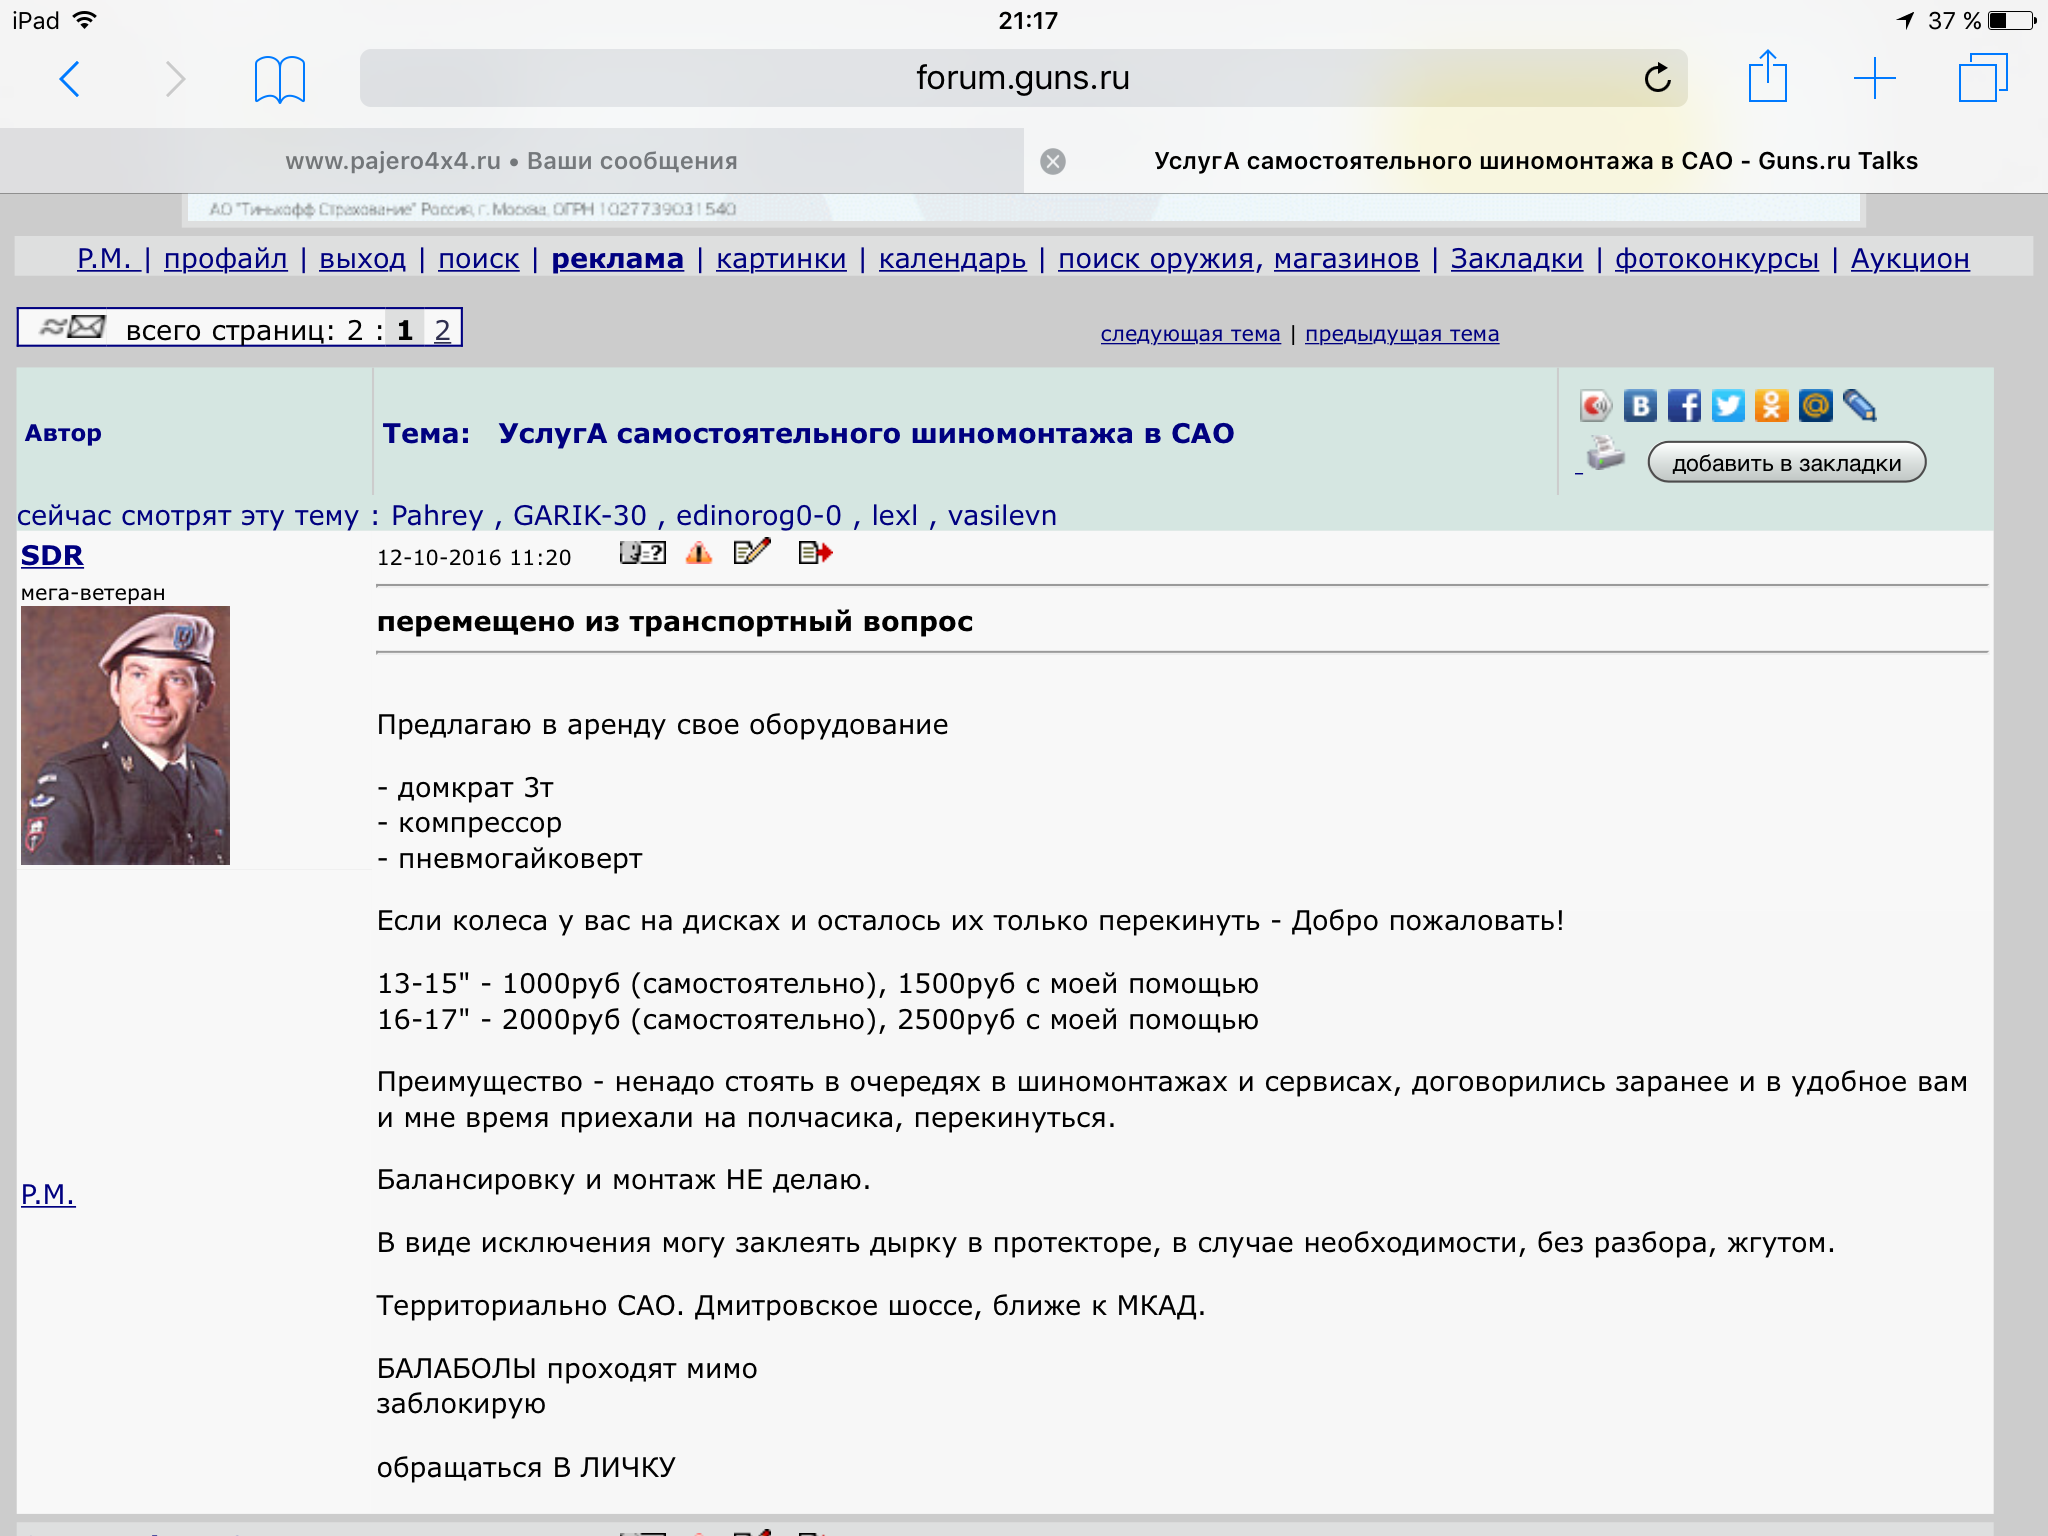Tap Safari share icon
Image resolution: width=2048 pixels, height=1536 pixels.
pos(1767,77)
